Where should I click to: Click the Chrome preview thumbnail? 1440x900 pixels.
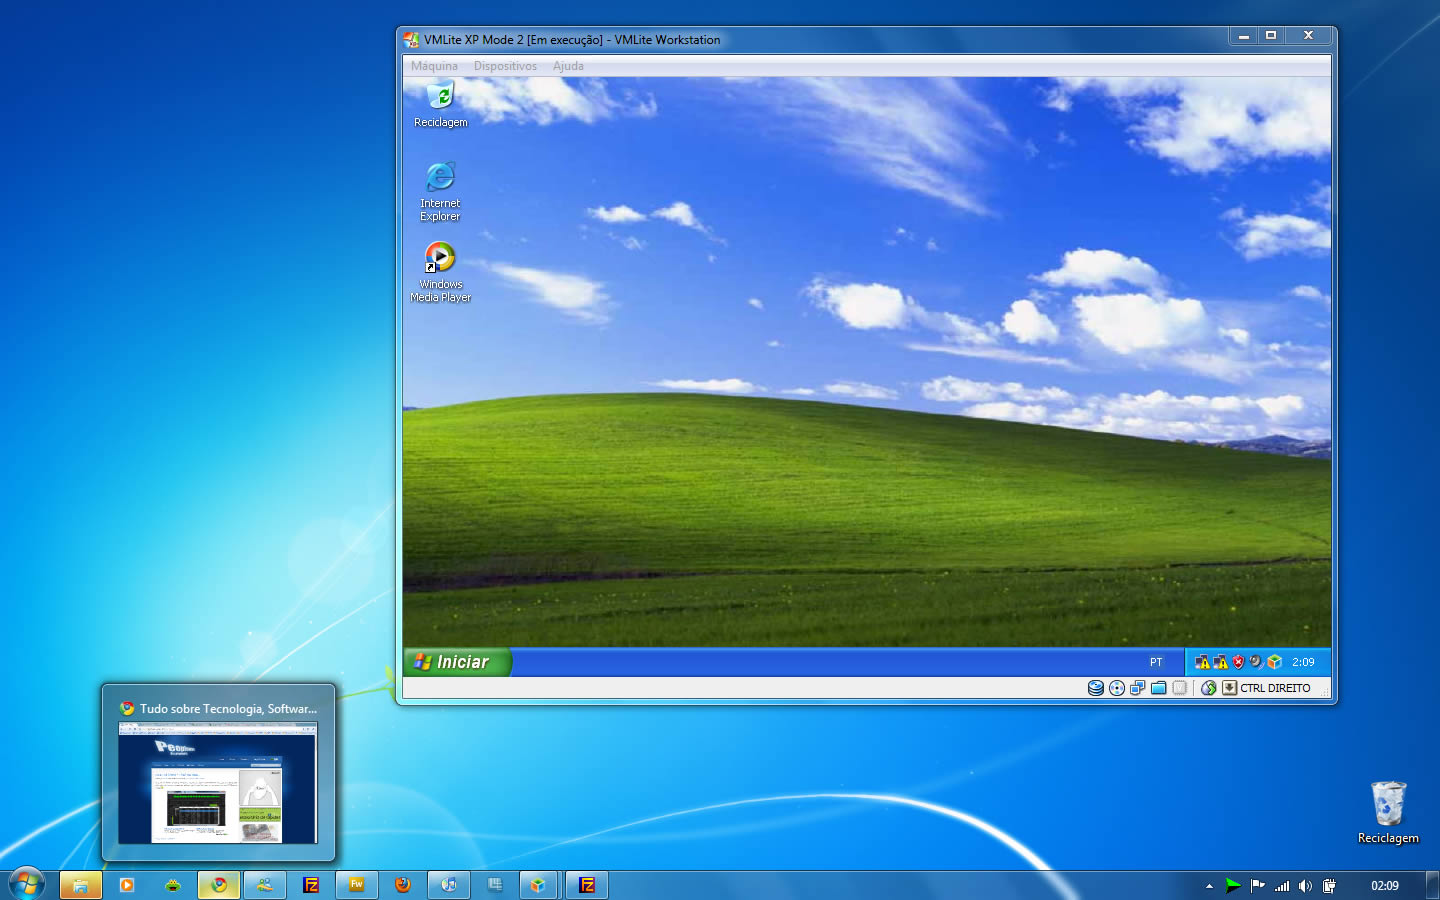[218, 782]
